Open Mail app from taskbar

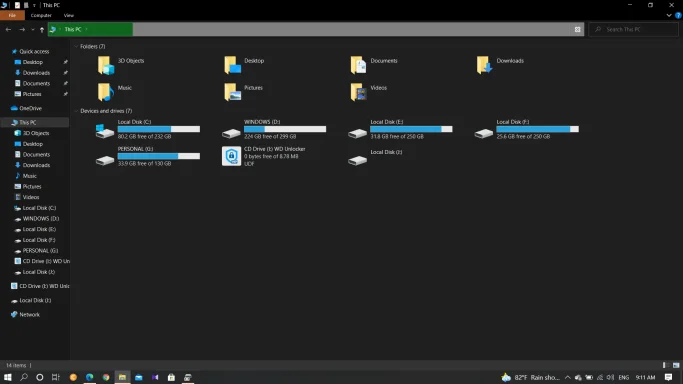(x=139, y=377)
